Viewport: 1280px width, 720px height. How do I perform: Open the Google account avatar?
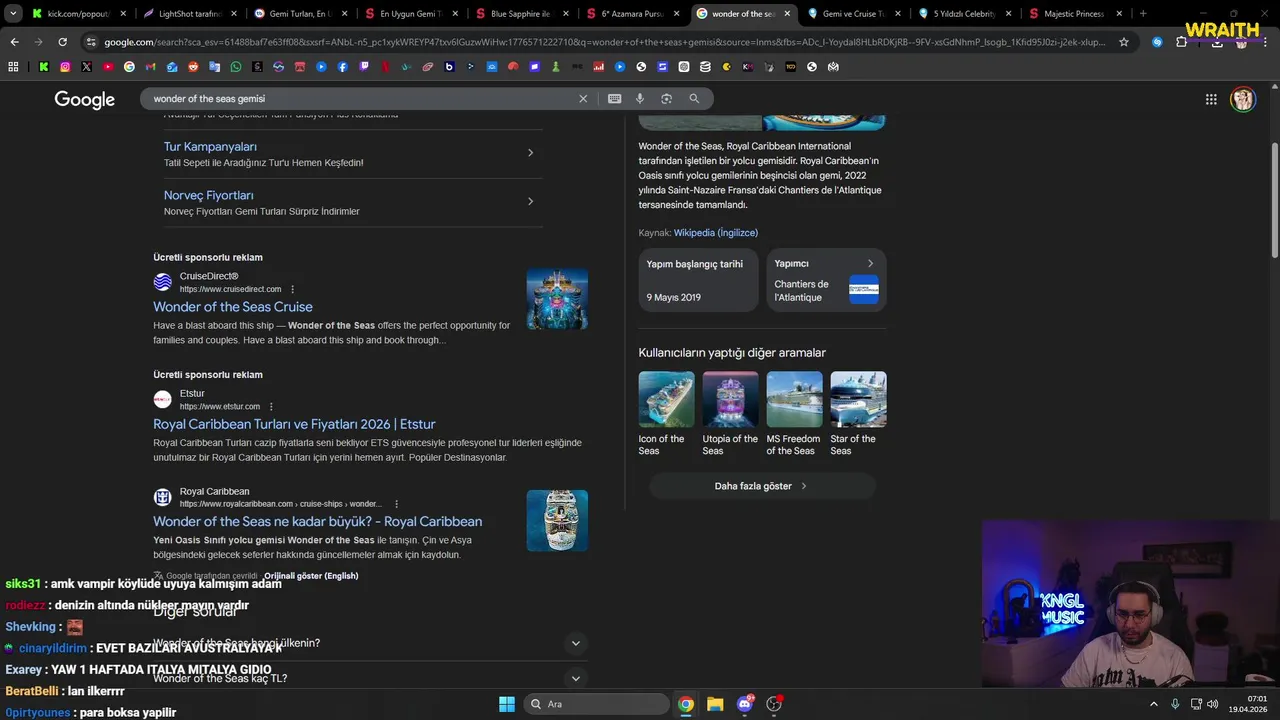coord(1243,99)
